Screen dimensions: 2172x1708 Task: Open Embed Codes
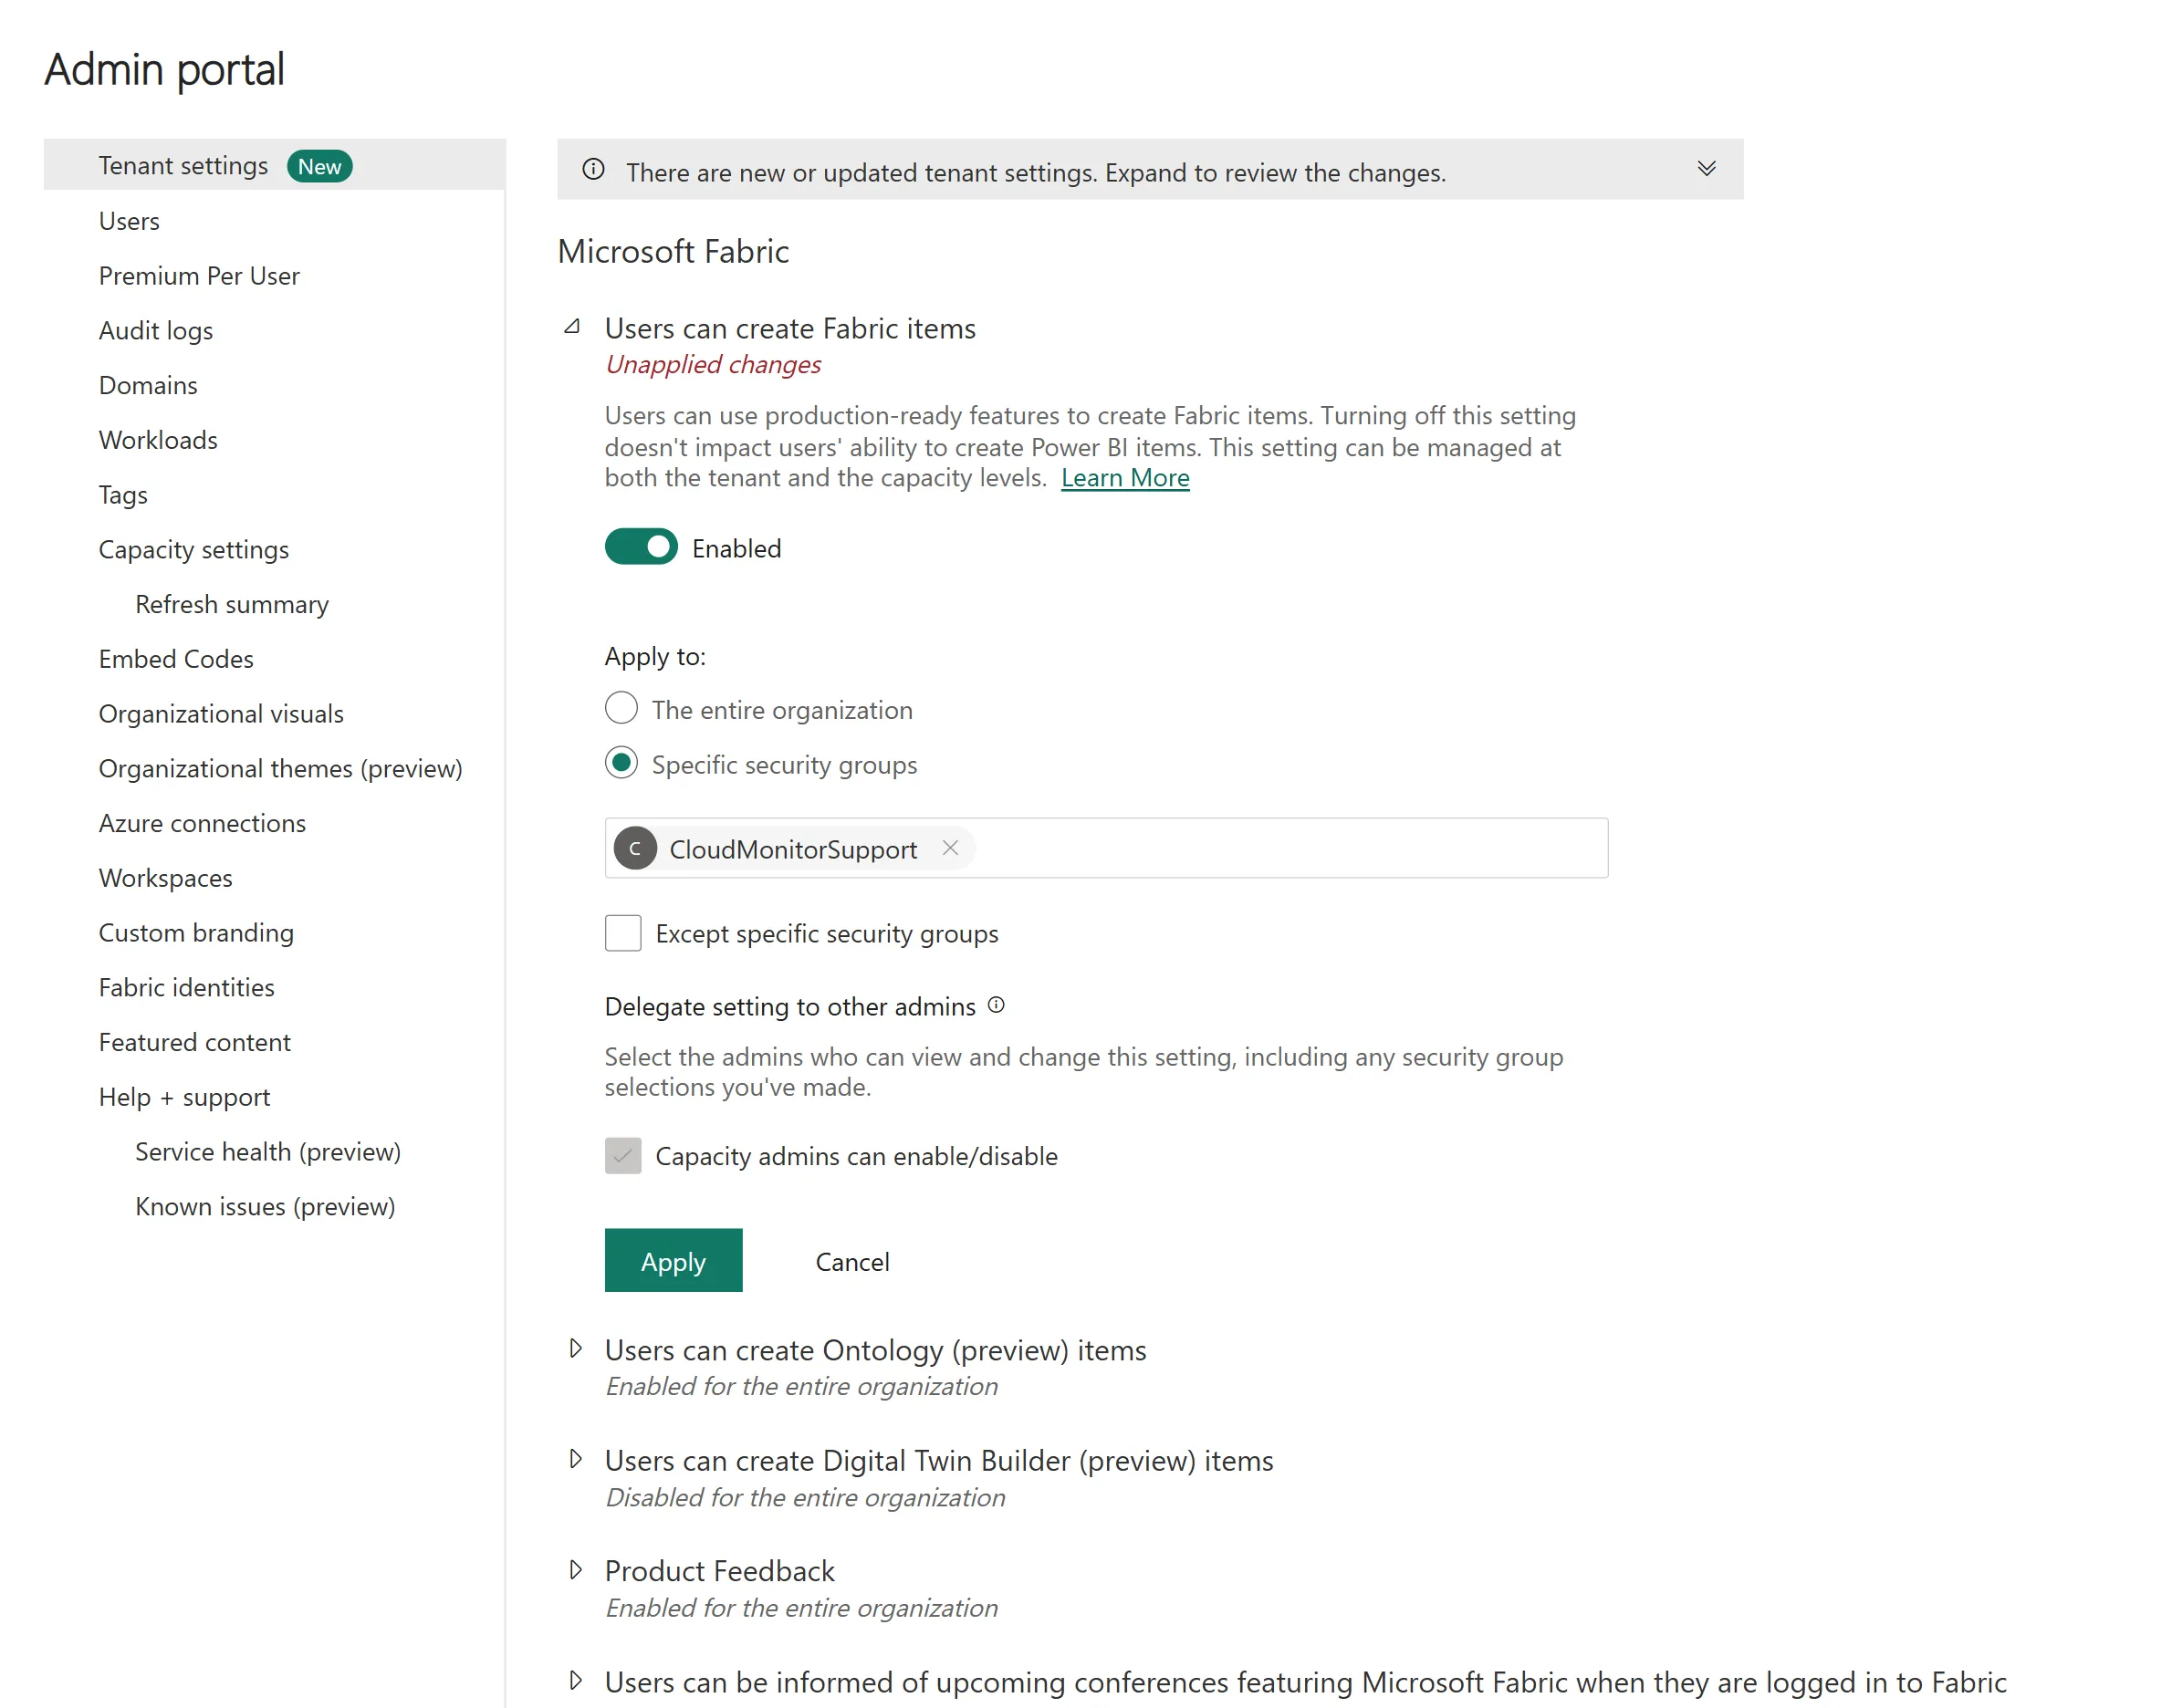coord(176,659)
